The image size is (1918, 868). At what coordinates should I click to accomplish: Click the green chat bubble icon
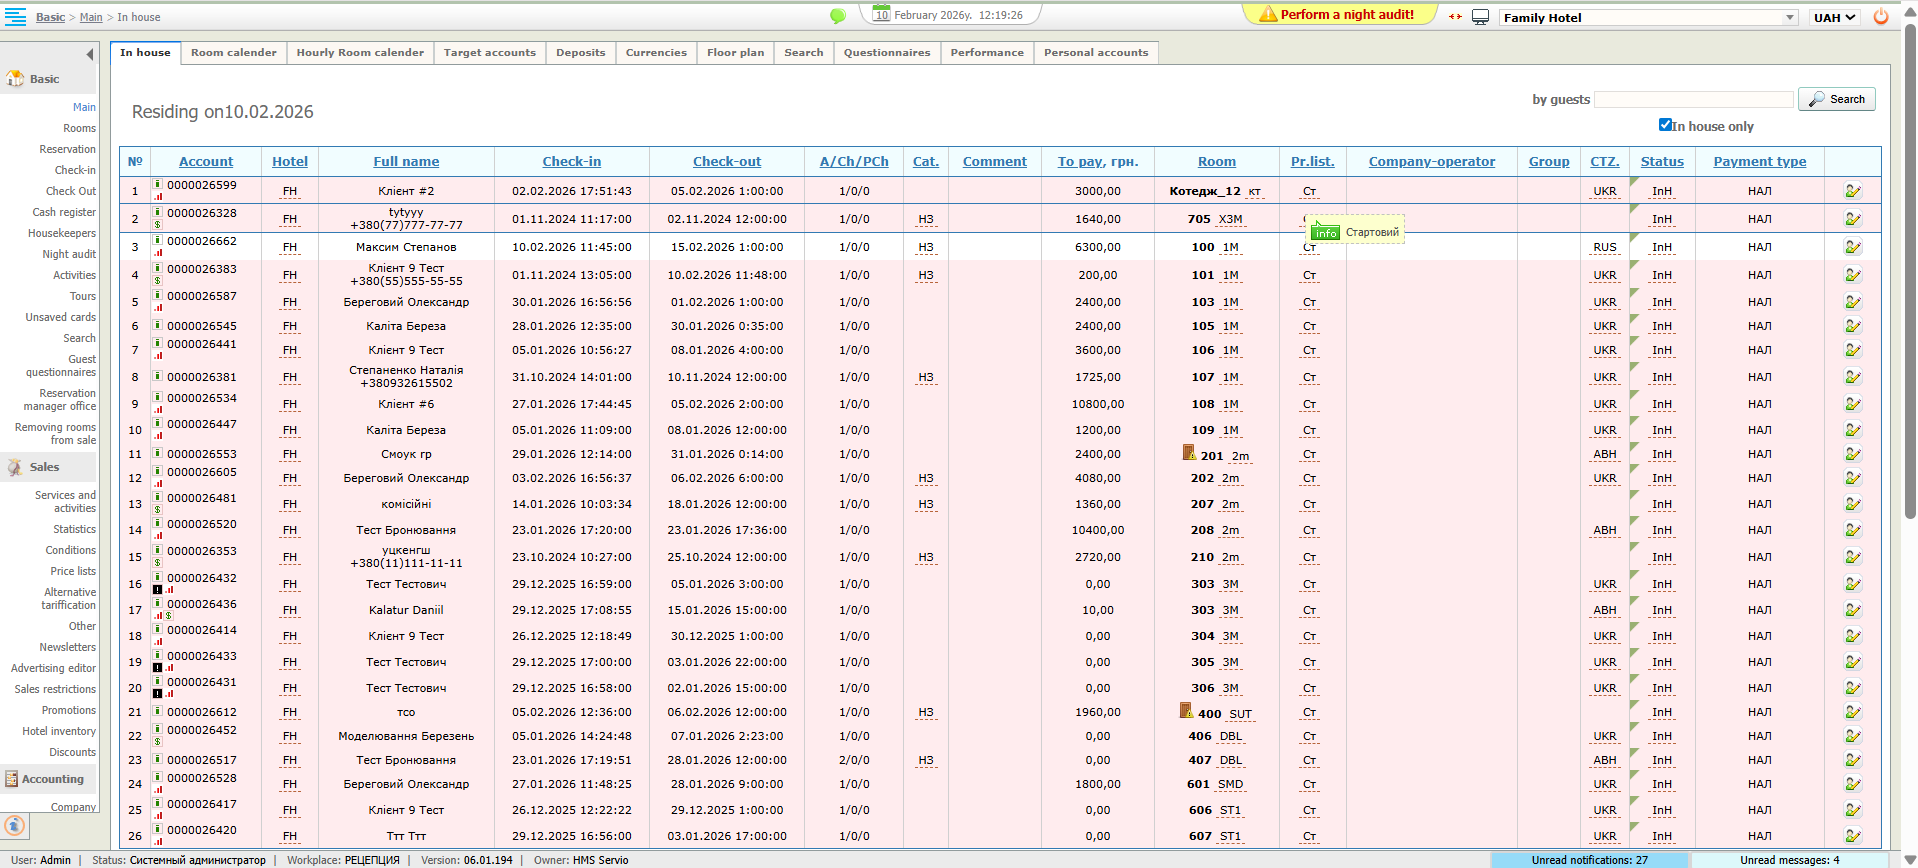[x=838, y=16]
